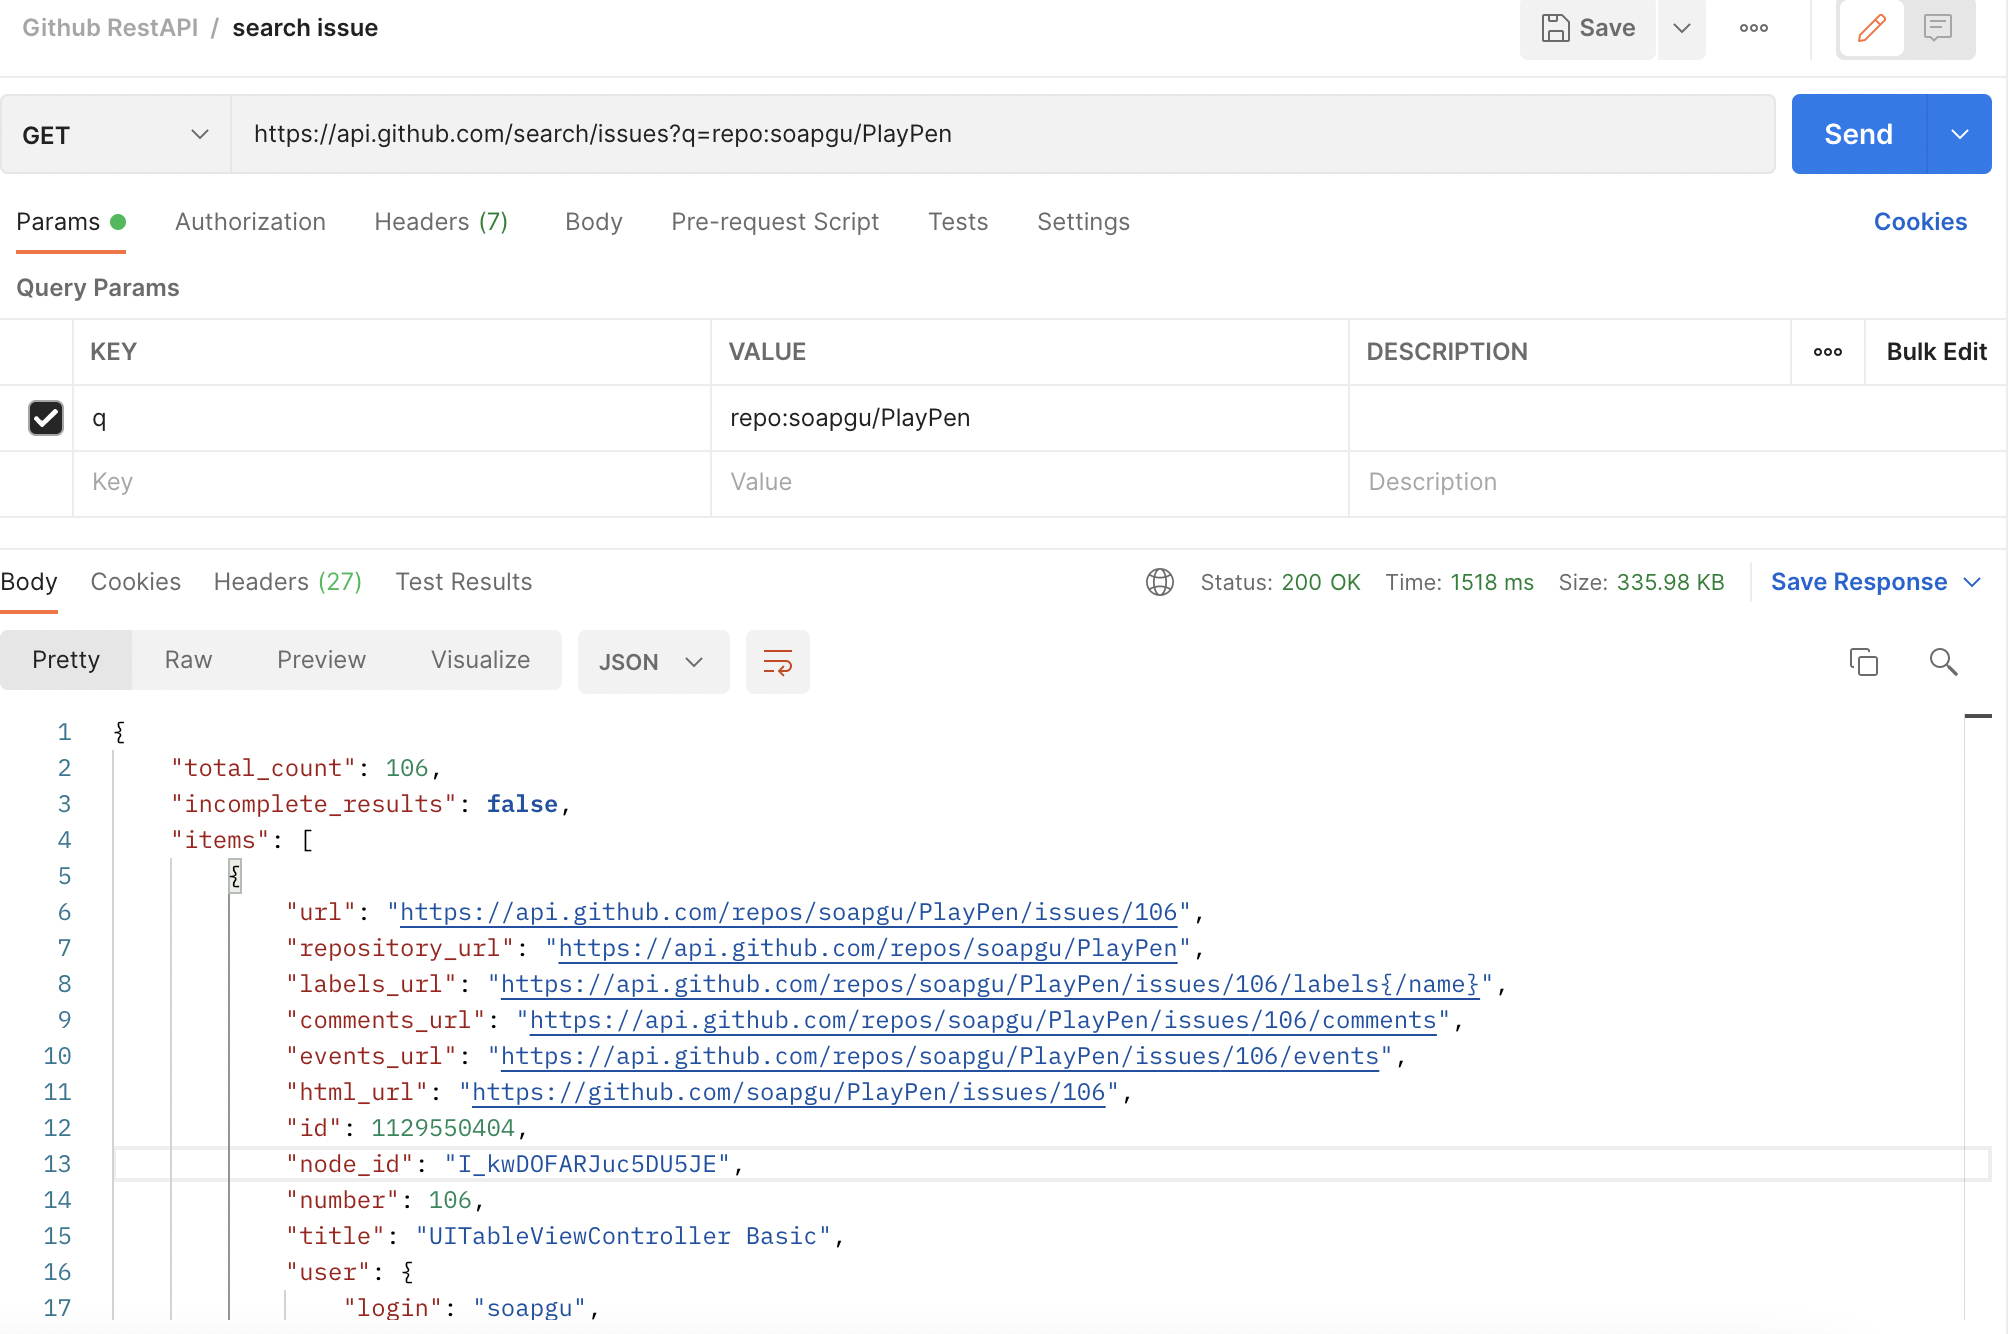
Task: Click the node_id value string
Action: click(x=588, y=1164)
